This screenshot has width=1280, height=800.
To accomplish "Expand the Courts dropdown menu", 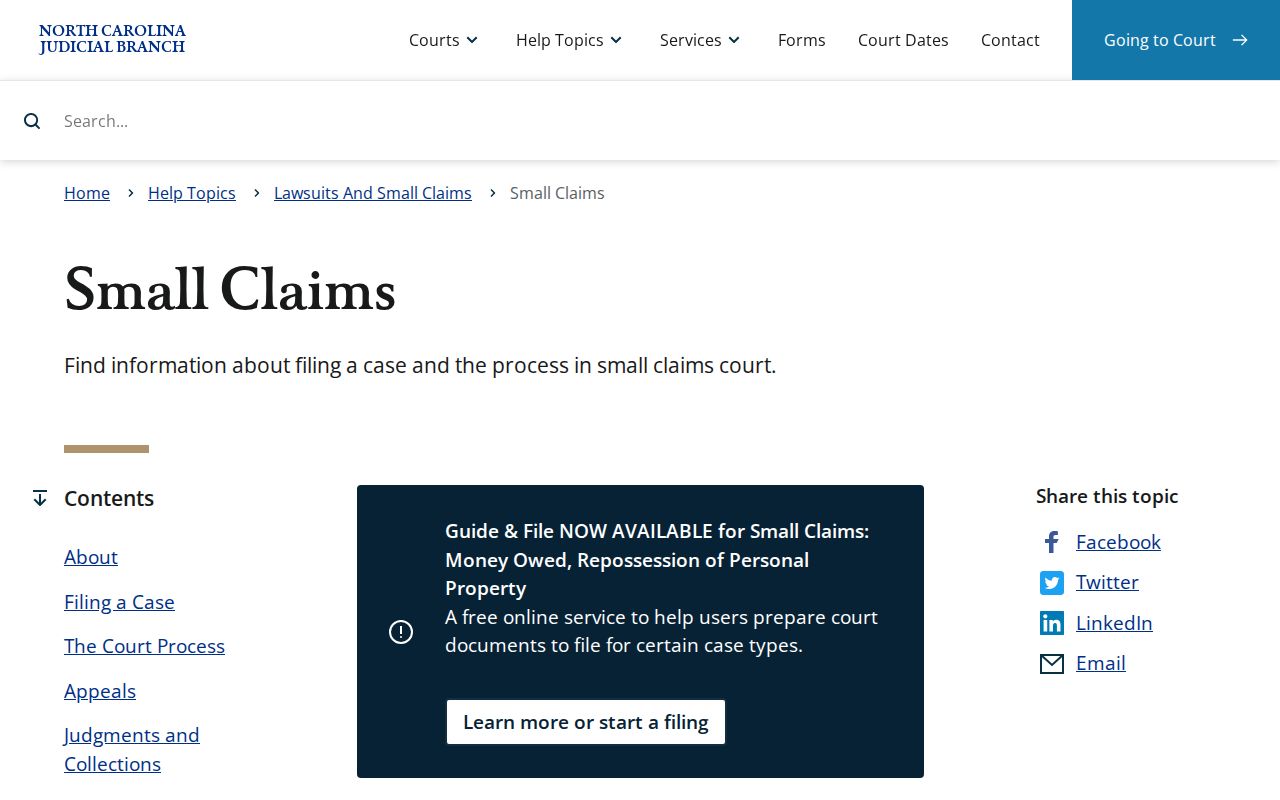I will pos(443,40).
